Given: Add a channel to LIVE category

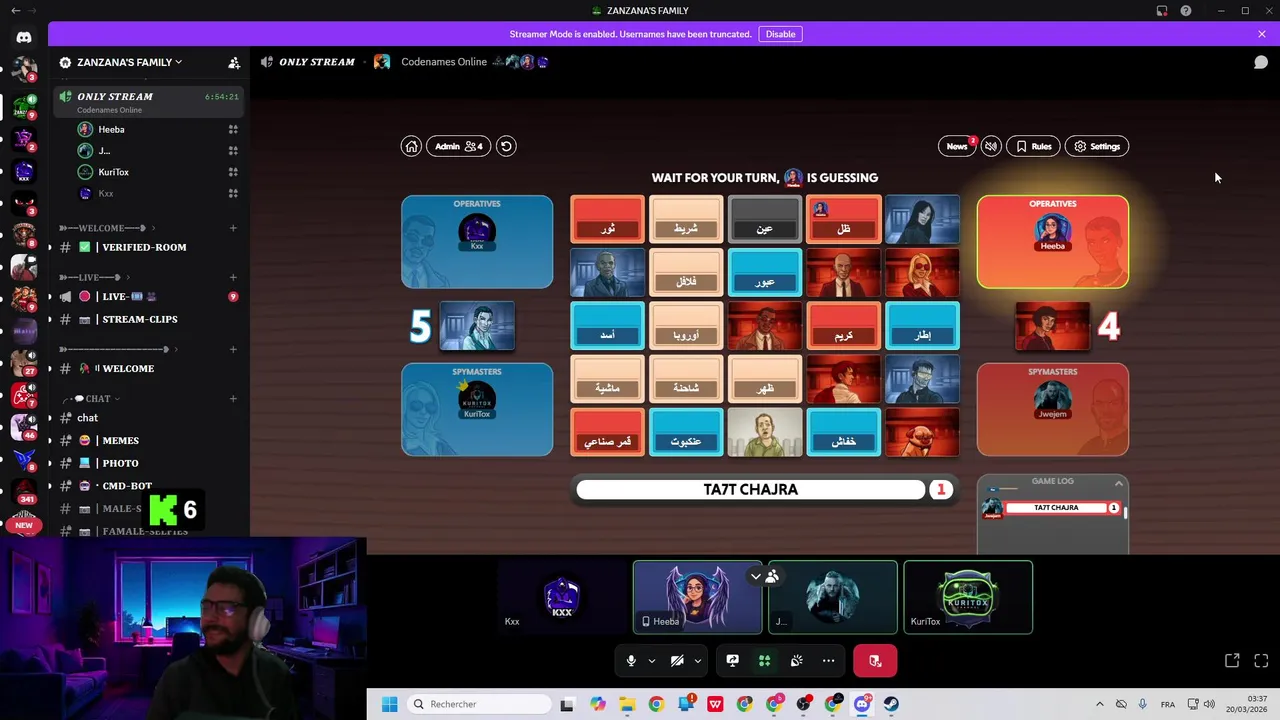Looking at the screenshot, I should pos(233,277).
